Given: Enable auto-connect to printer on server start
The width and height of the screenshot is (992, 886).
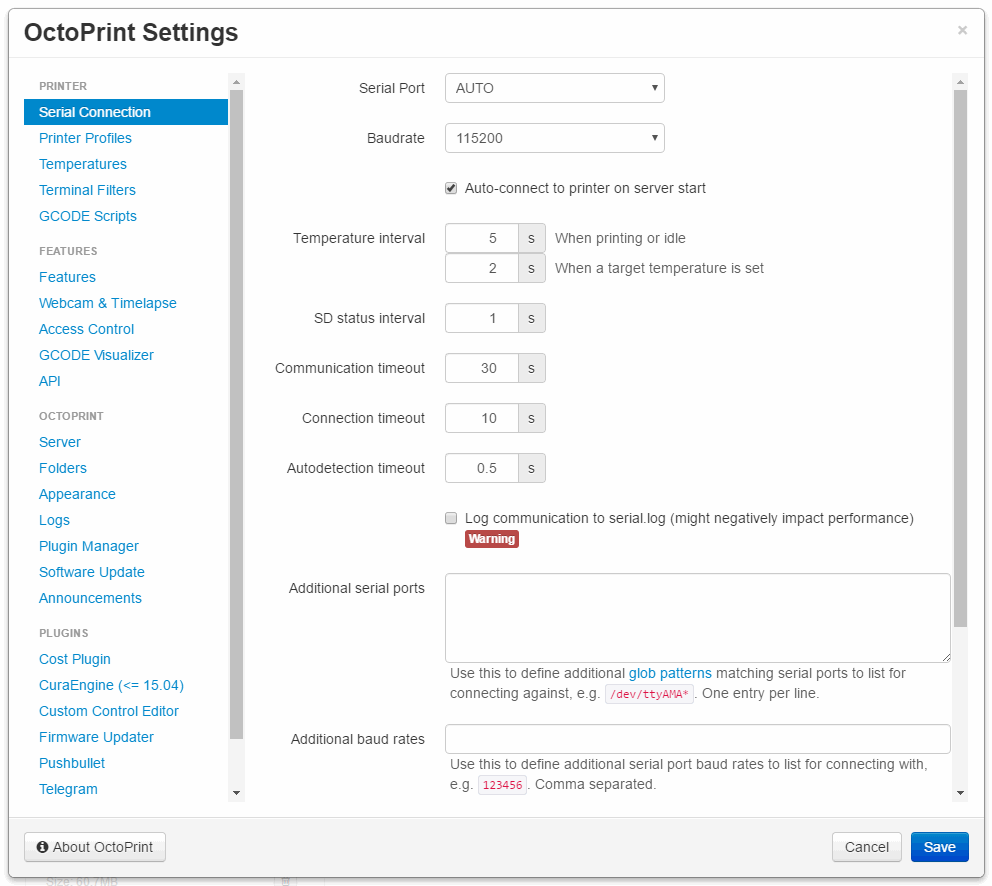Looking at the screenshot, I should click(x=451, y=188).
